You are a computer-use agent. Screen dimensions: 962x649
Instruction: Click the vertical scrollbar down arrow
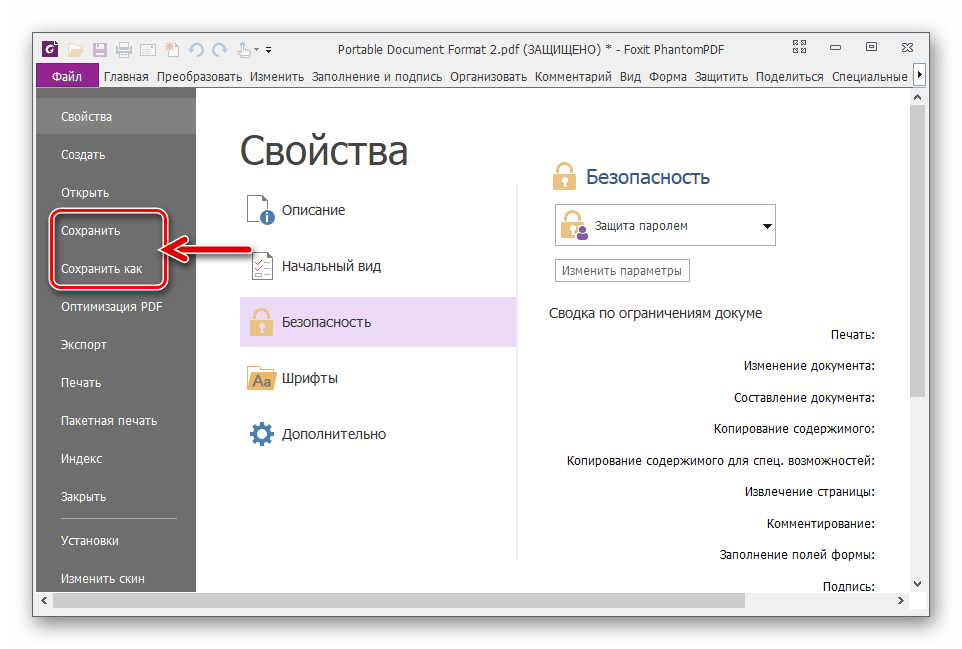click(918, 583)
